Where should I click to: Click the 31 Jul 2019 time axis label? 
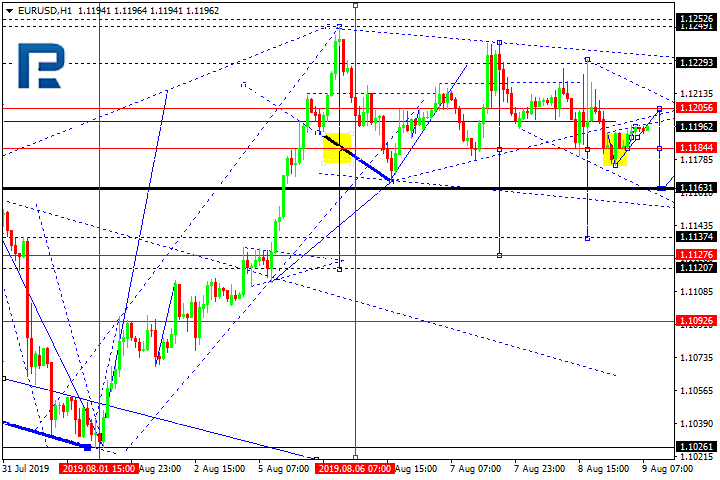click(x=28, y=467)
